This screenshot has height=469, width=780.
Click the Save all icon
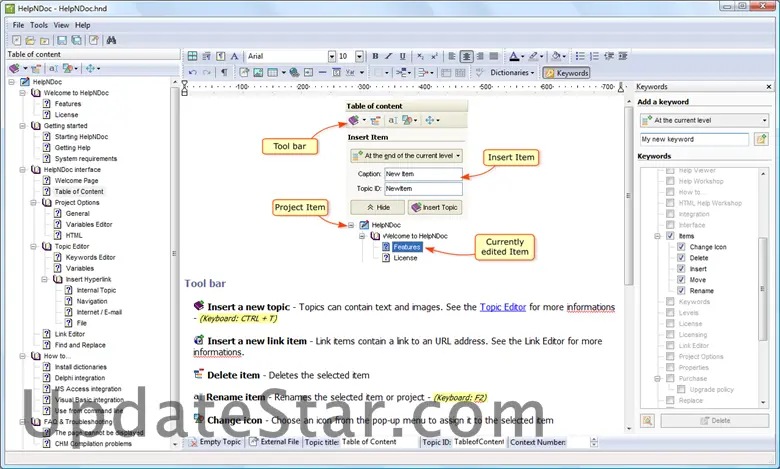pos(77,40)
